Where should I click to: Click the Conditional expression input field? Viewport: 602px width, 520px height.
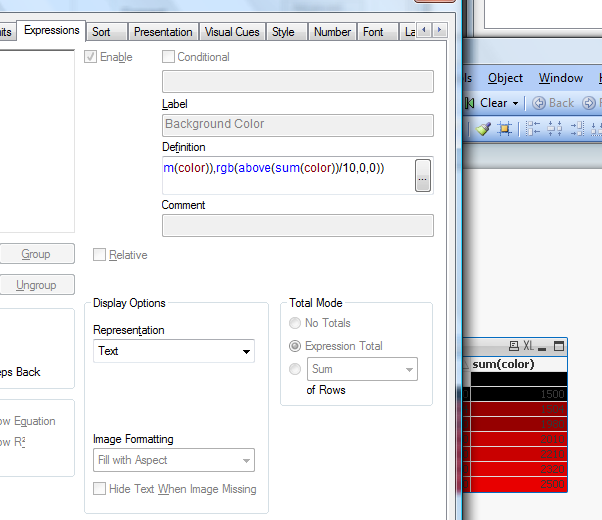pos(298,81)
